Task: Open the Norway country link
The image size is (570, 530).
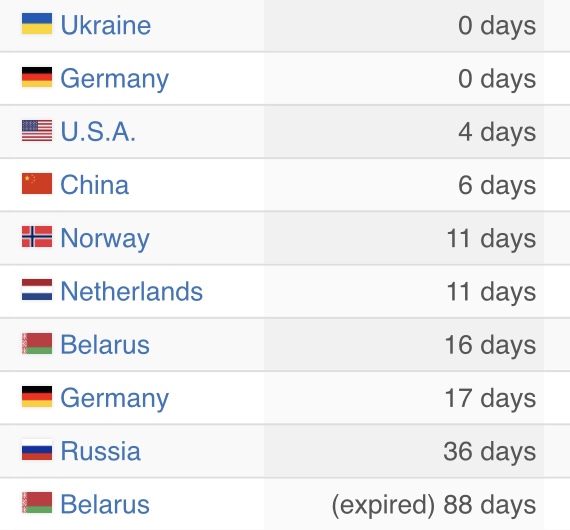Action: [105, 238]
